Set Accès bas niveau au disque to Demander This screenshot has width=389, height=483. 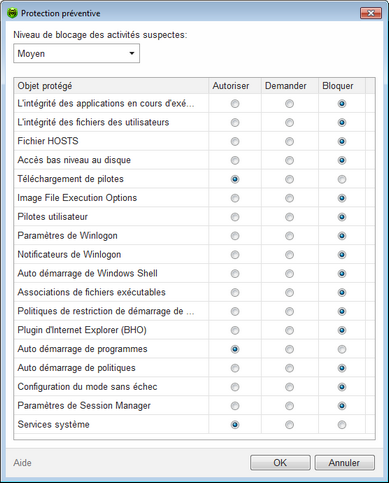click(289, 160)
